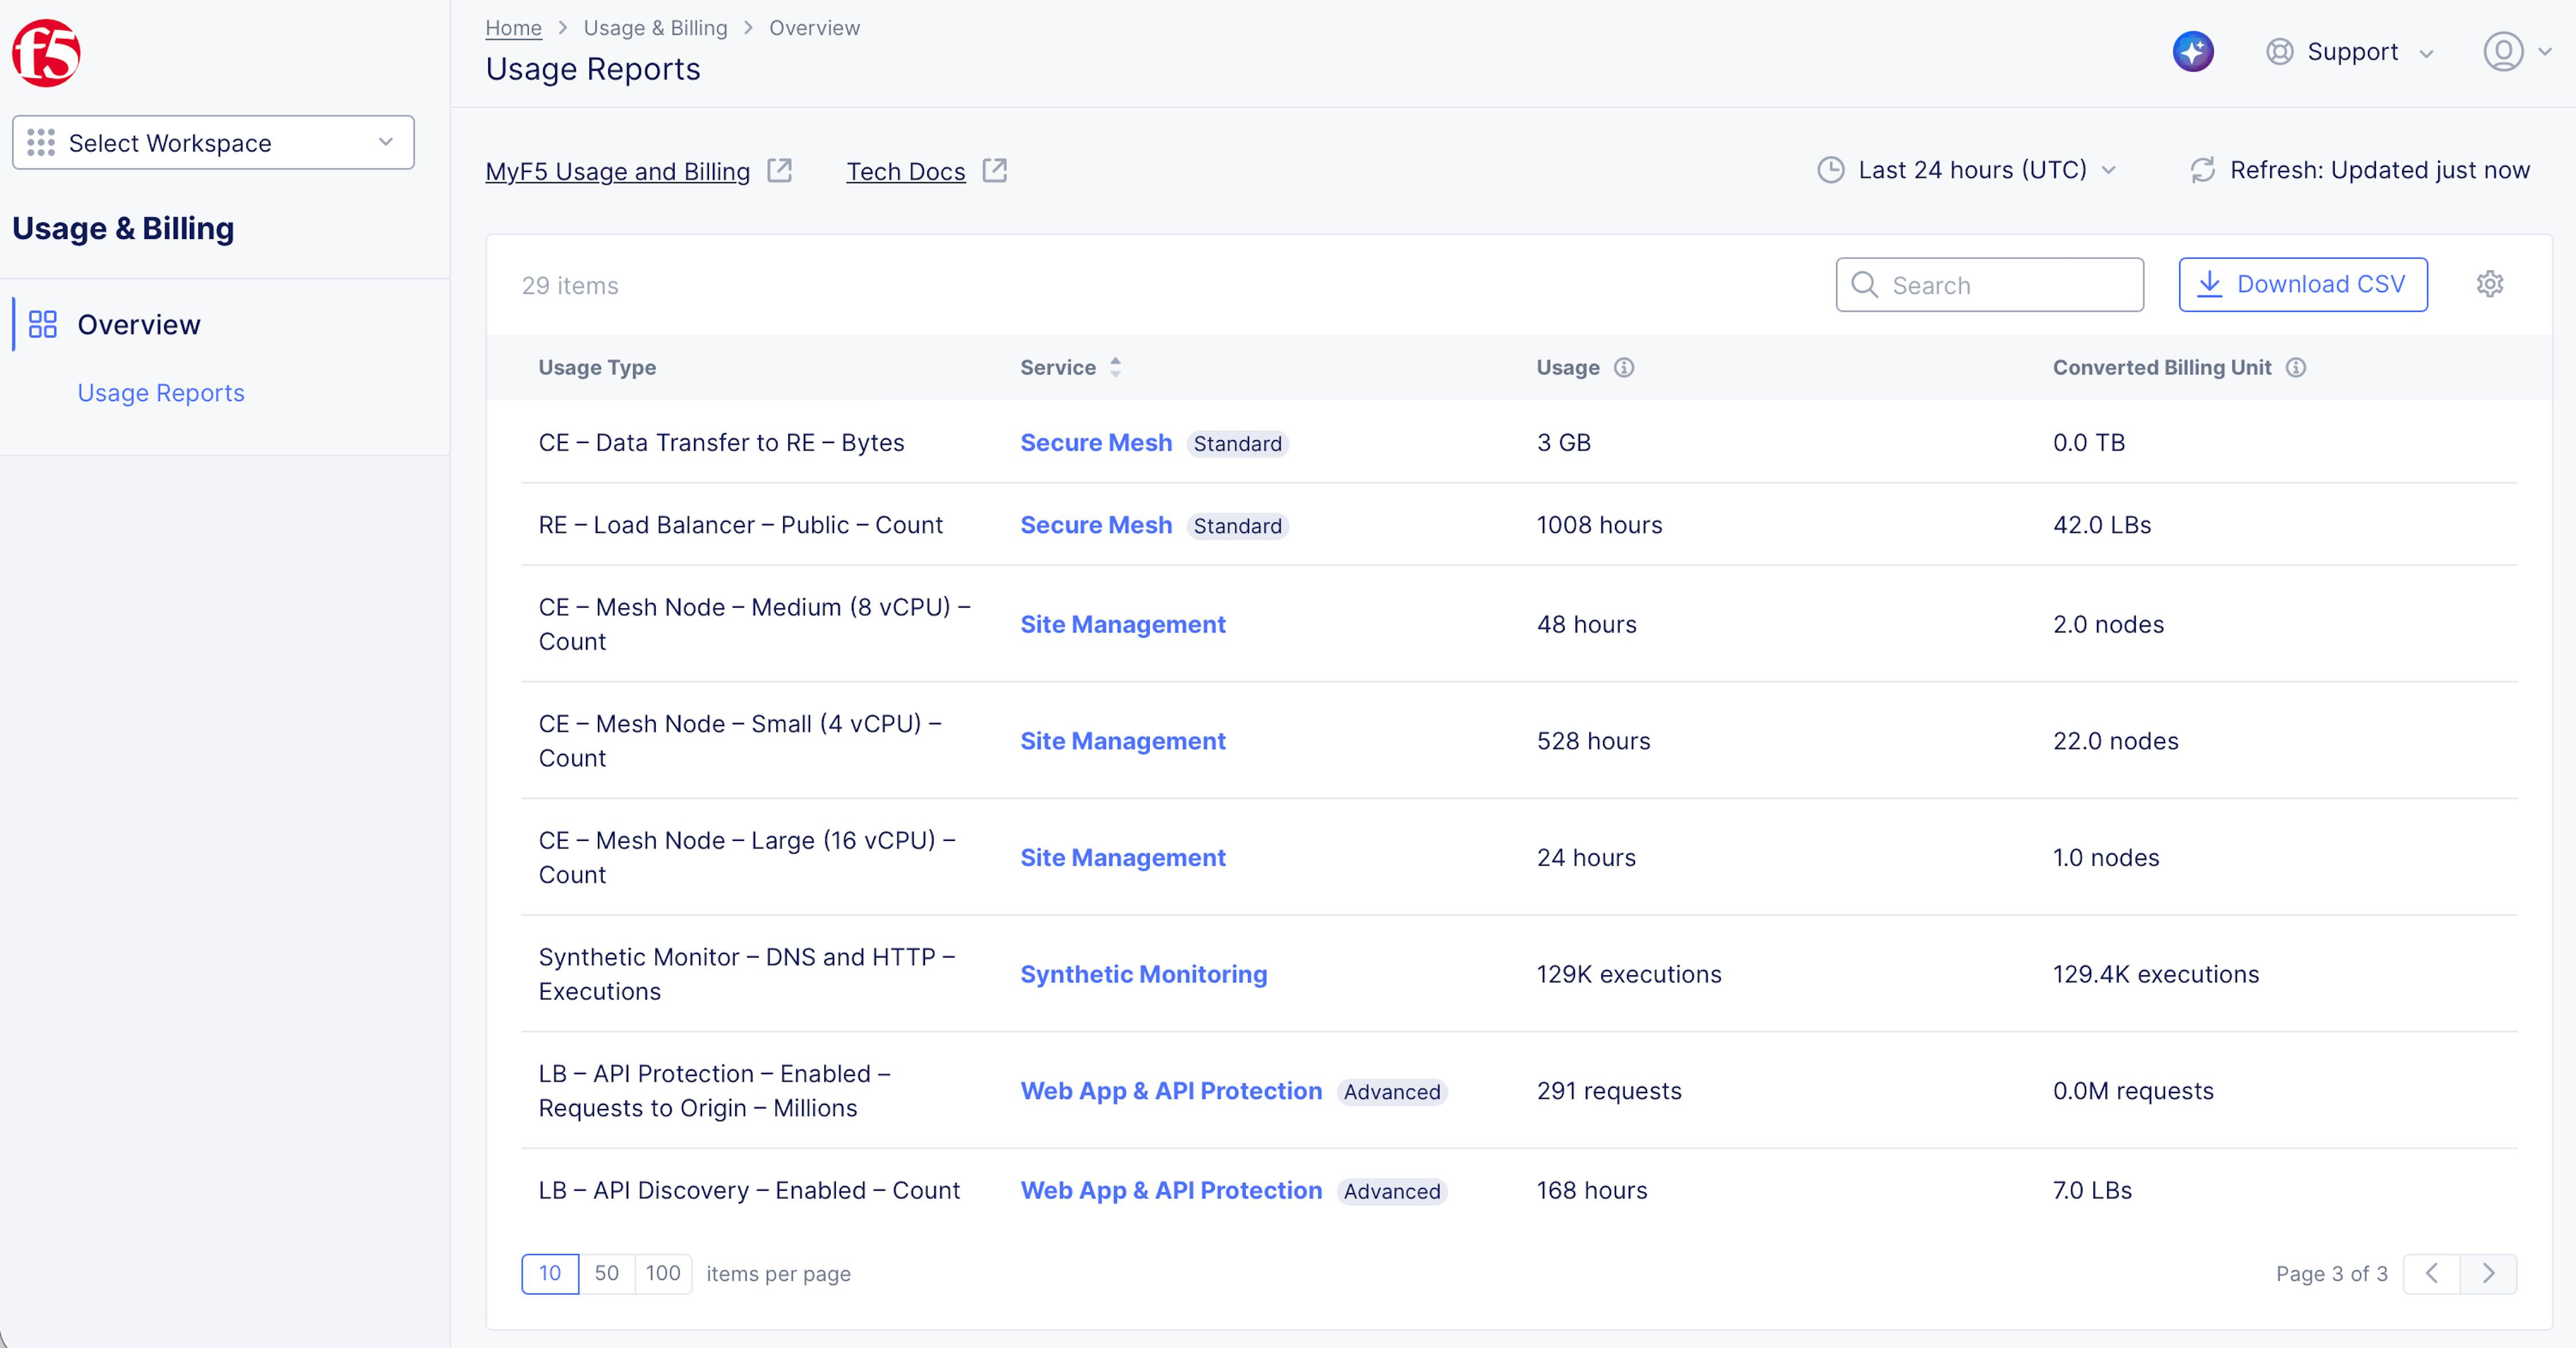This screenshot has width=2576, height=1348.
Task: Go to previous page arrow
Action: pyautogui.click(x=2431, y=1273)
